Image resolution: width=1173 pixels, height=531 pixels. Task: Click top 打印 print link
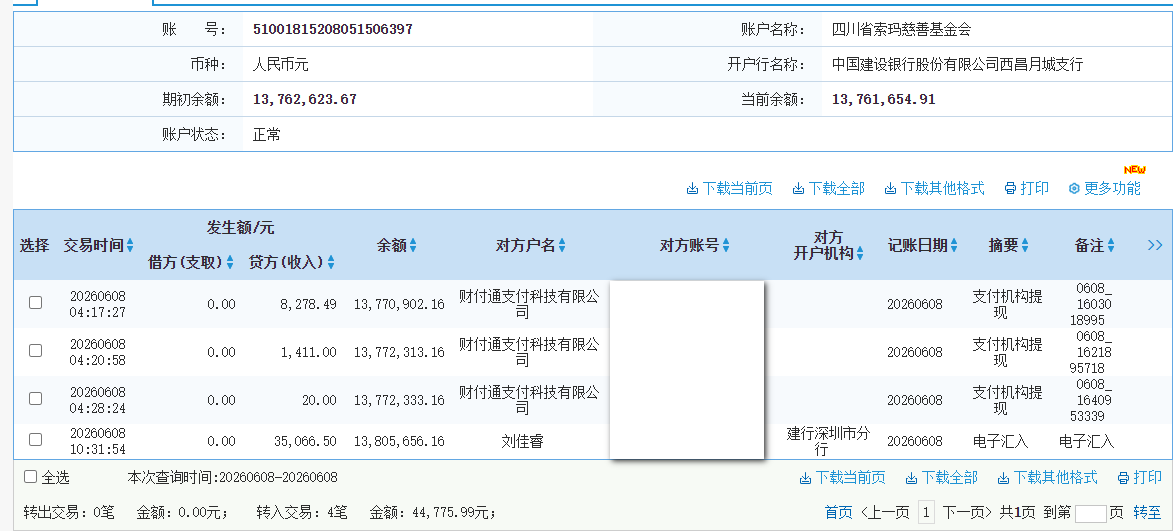point(1026,188)
